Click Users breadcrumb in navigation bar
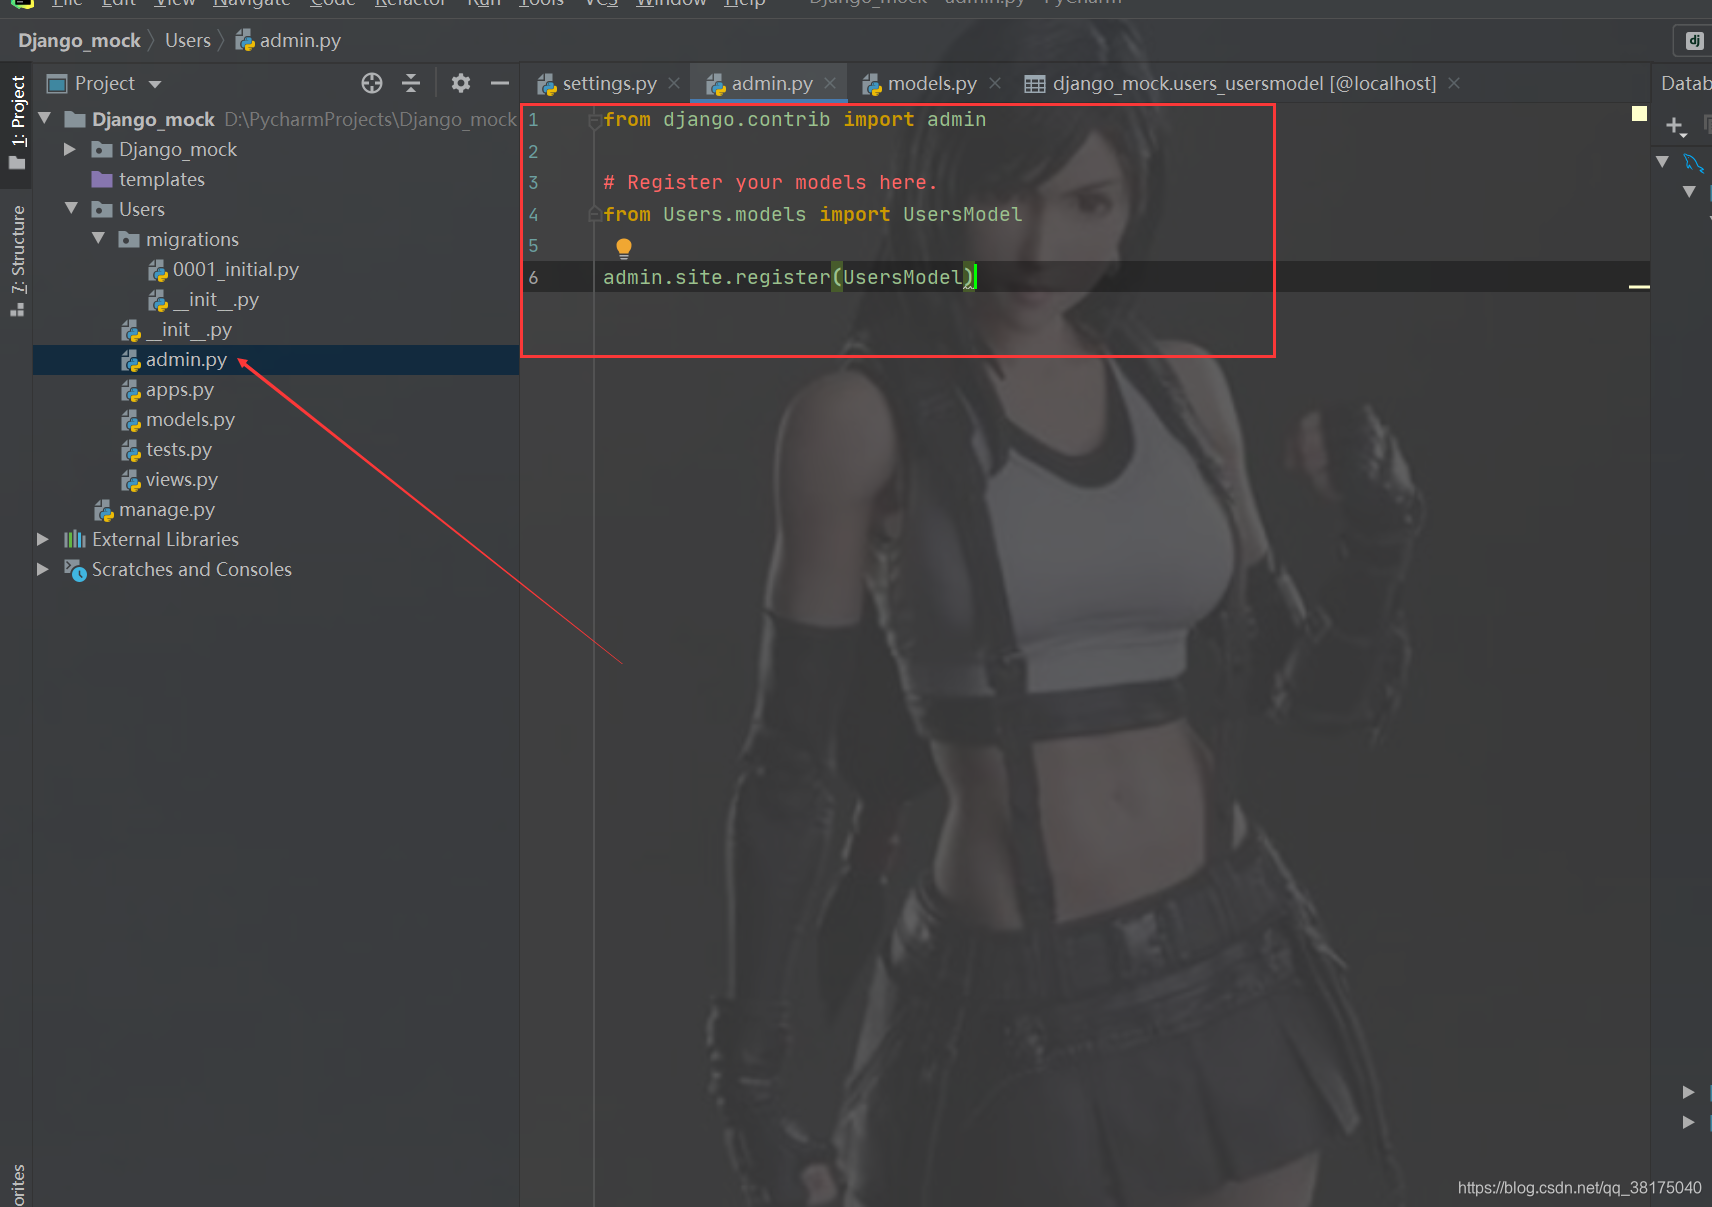Image resolution: width=1712 pixels, height=1207 pixels. pos(188,41)
